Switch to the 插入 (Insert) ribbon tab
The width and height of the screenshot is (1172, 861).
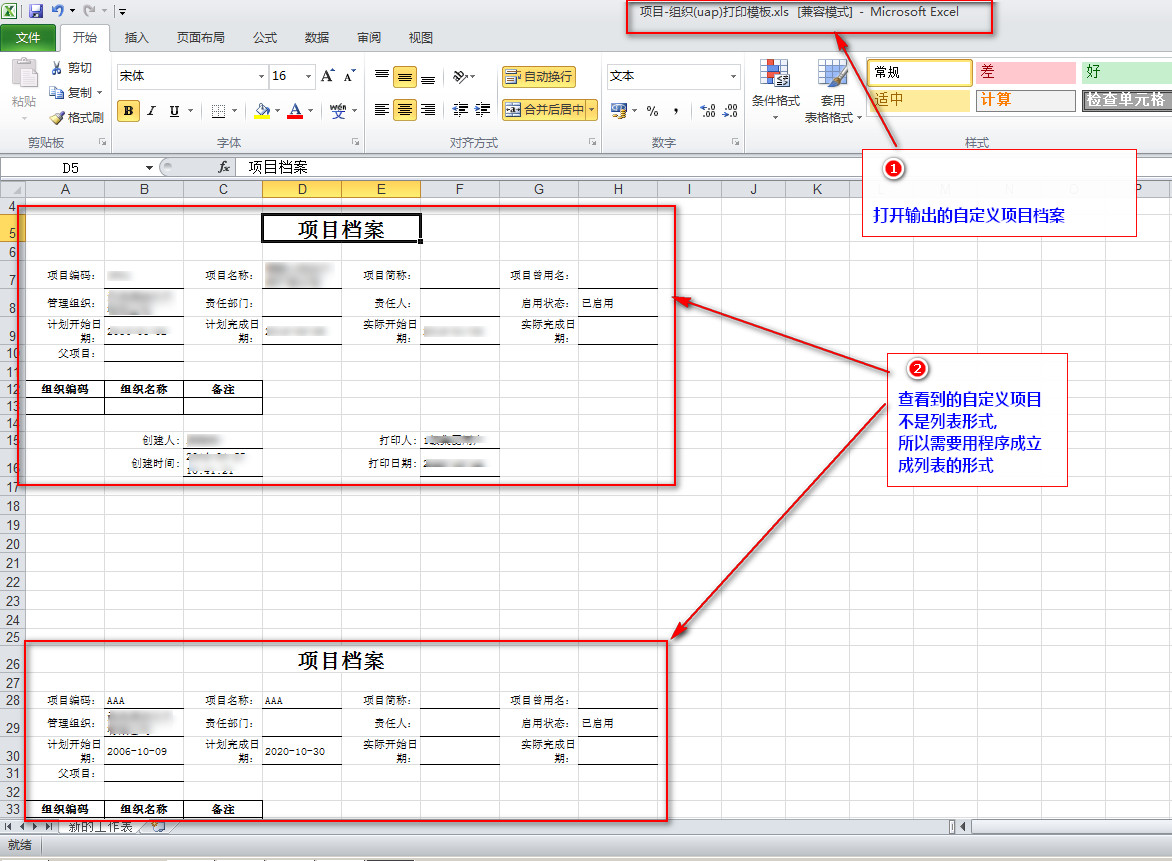(x=136, y=38)
